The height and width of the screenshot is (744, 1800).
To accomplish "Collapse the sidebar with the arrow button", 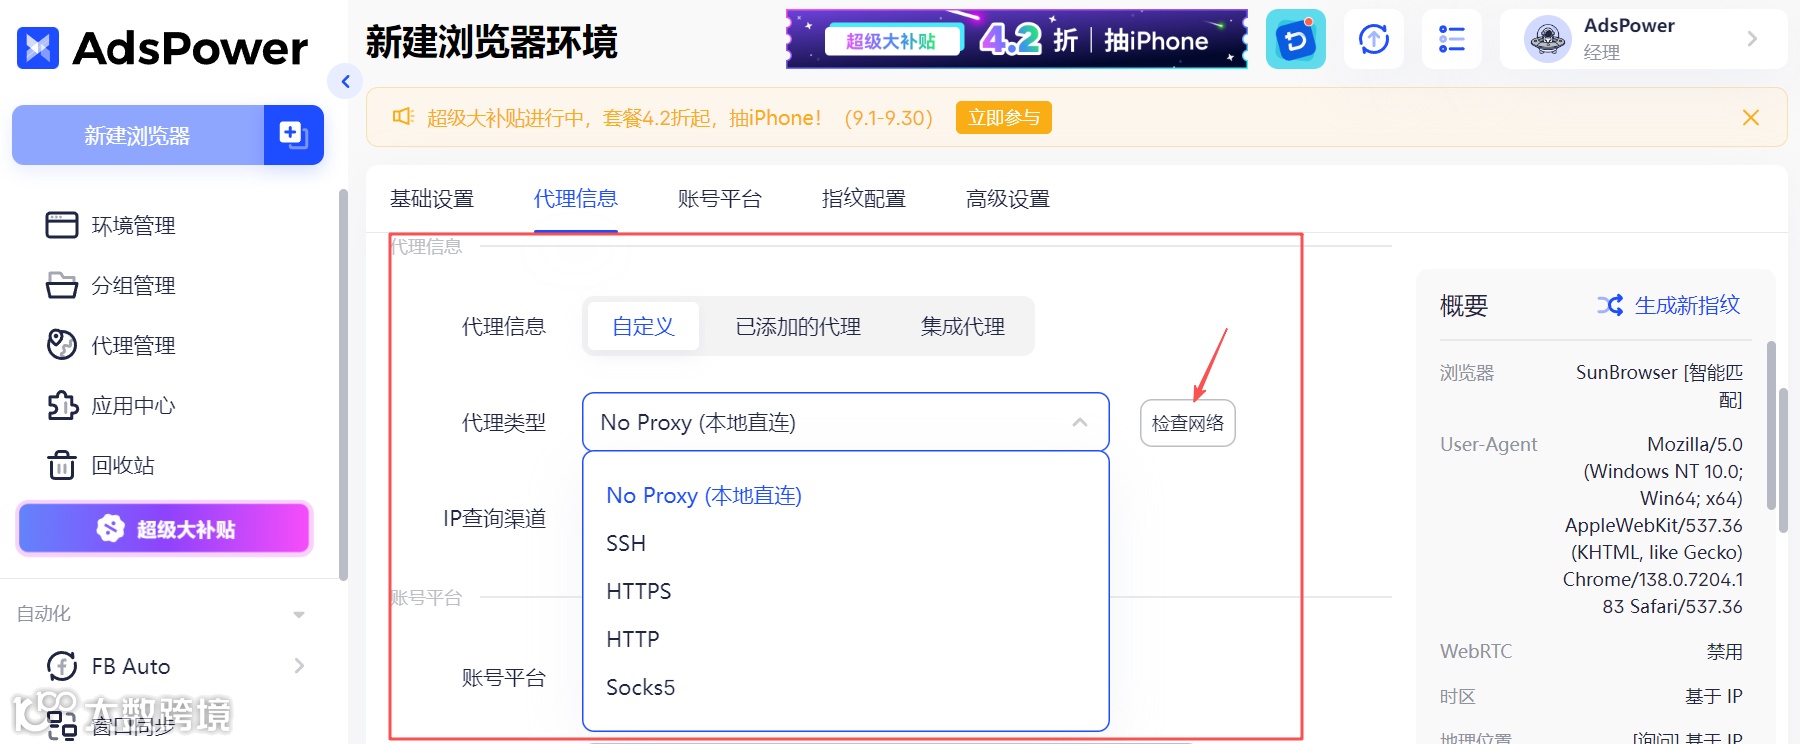I will tap(345, 82).
